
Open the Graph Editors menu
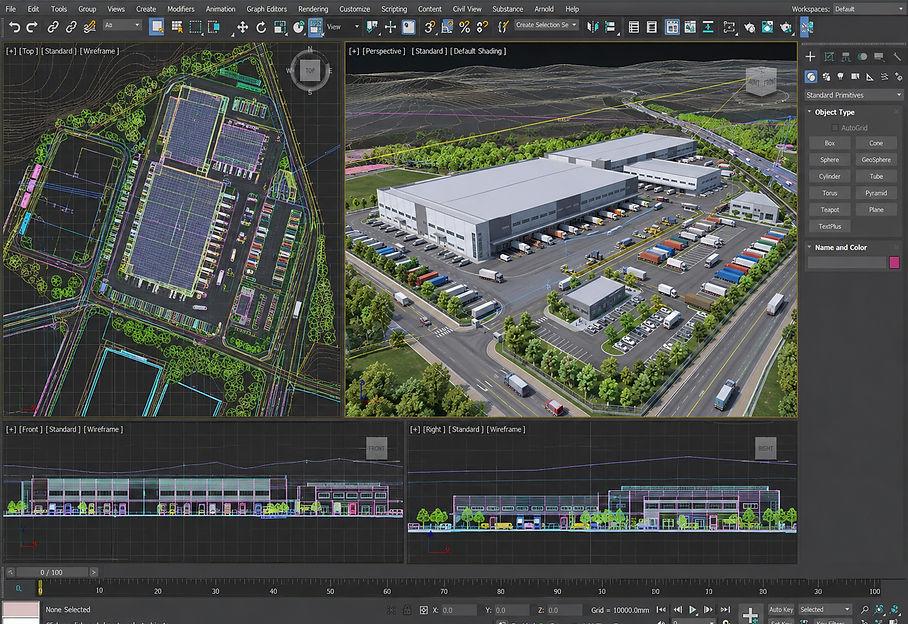[x=266, y=9]
